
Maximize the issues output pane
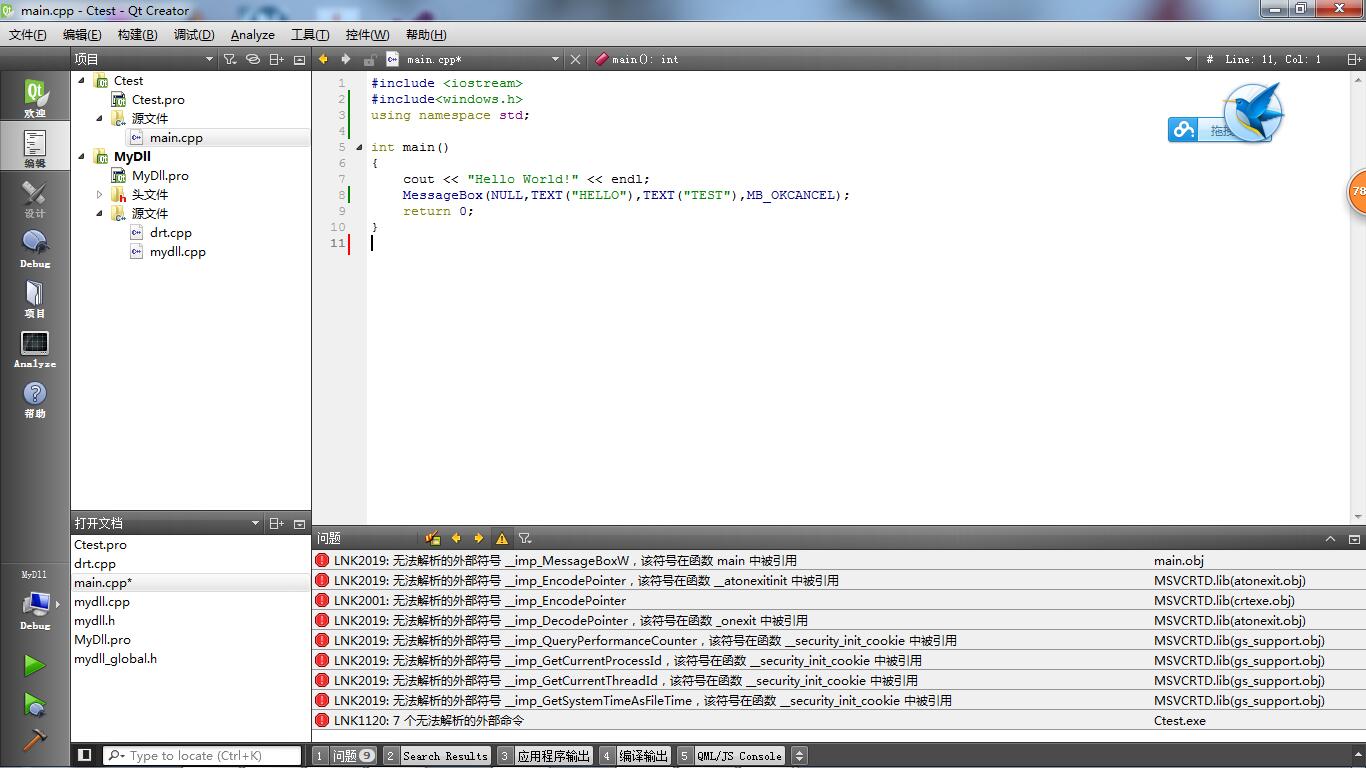1330,538
